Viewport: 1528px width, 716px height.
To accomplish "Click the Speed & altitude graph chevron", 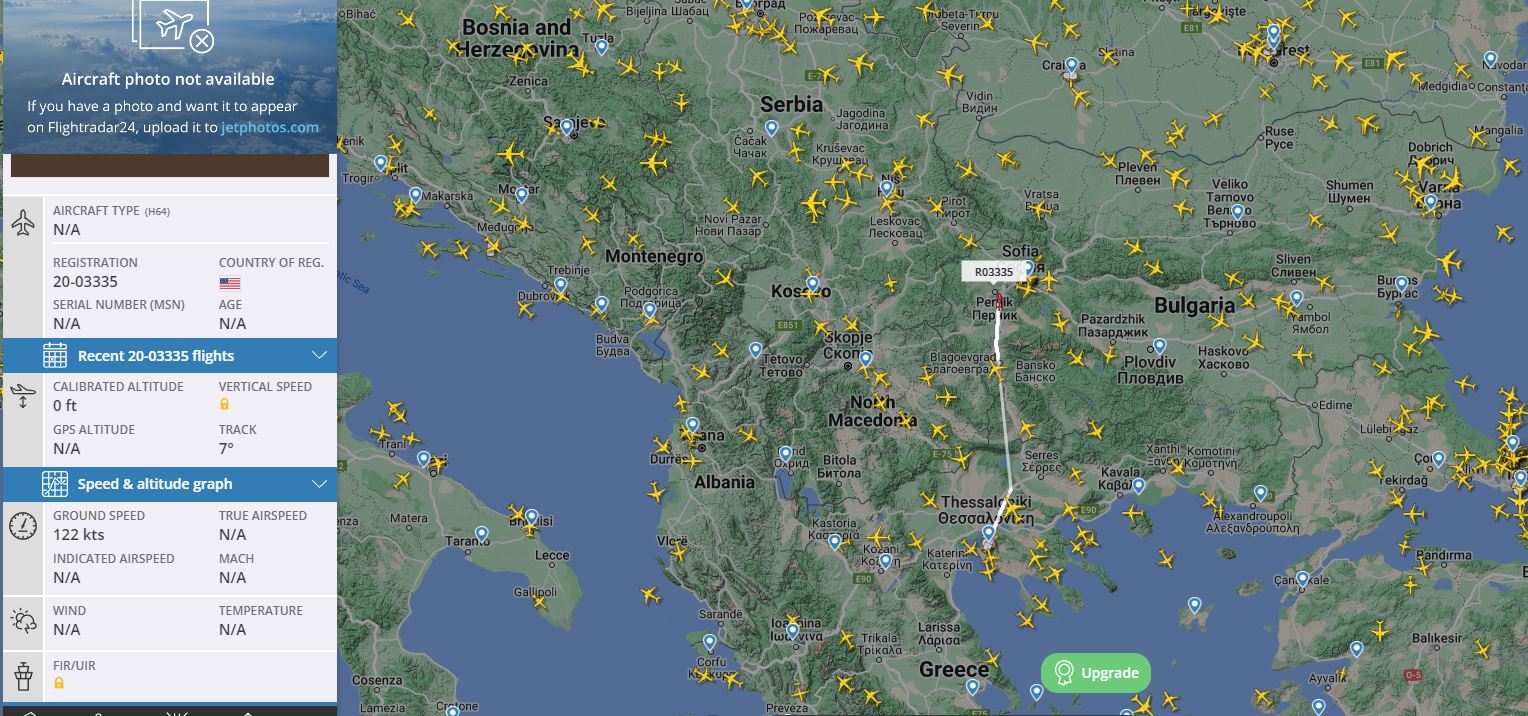I will point(319,484).
